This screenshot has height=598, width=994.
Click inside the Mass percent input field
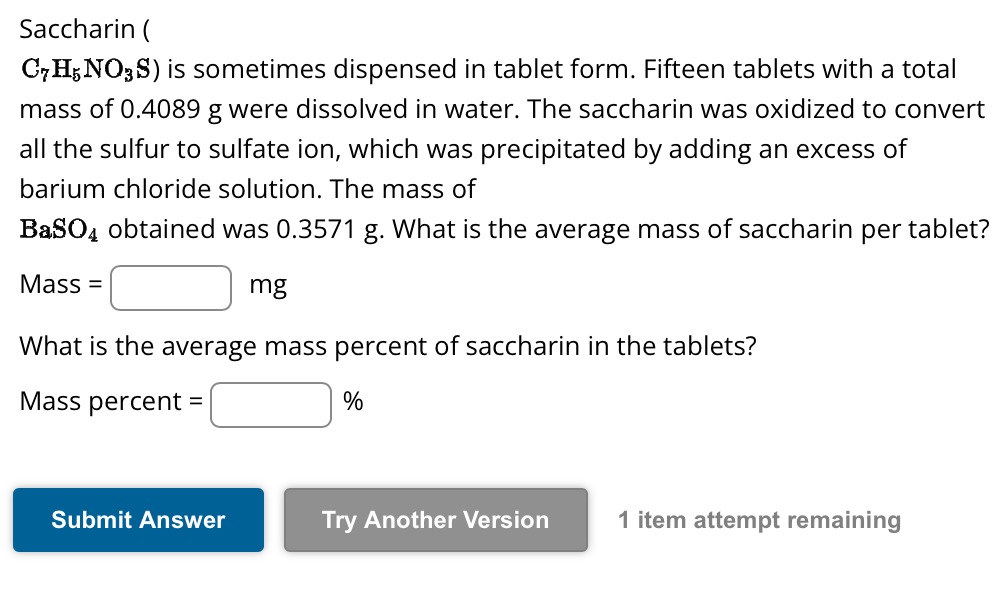tap(270, 404)
